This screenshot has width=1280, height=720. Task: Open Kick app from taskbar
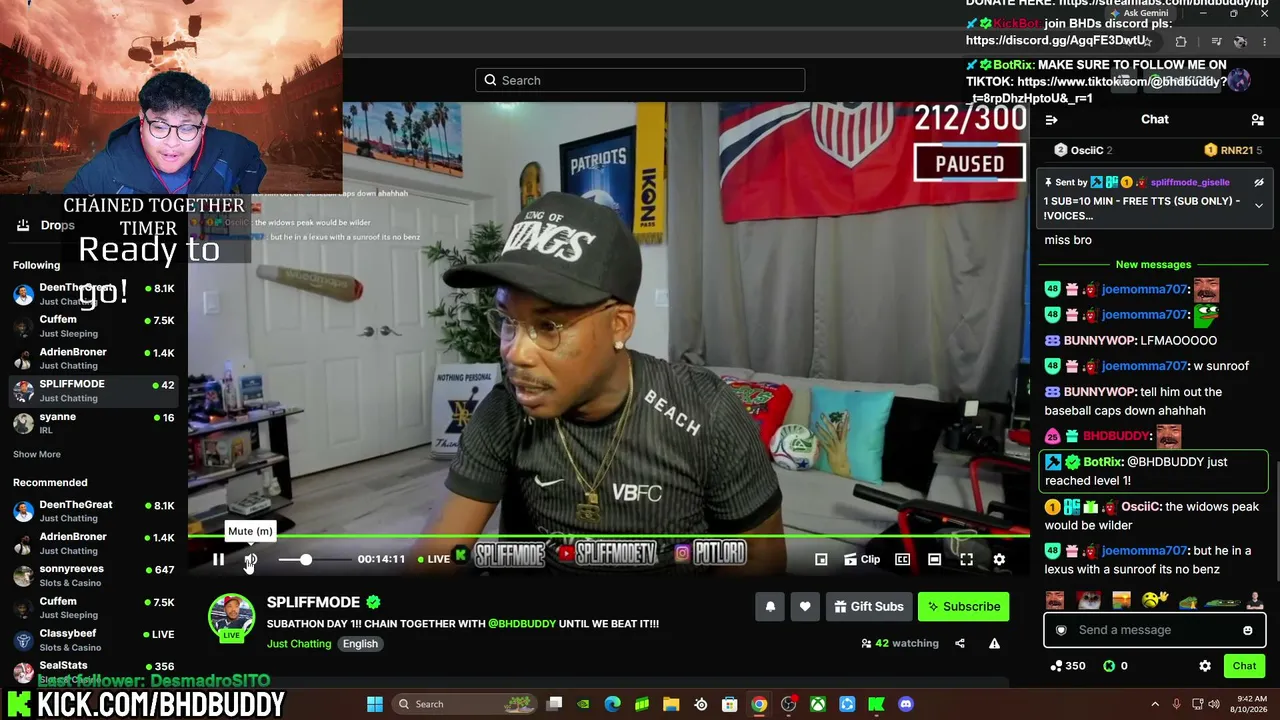tap(877, 704)
